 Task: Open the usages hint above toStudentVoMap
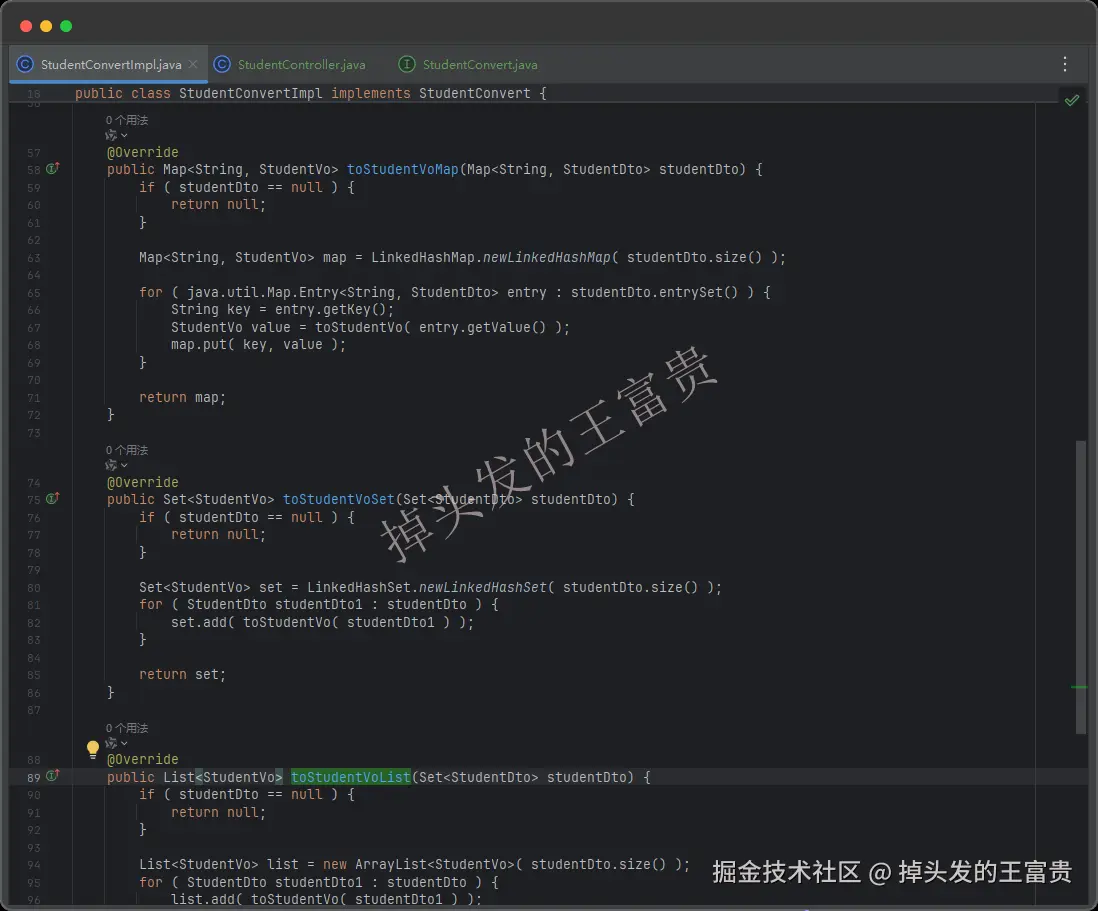click(x=127, y=120)
